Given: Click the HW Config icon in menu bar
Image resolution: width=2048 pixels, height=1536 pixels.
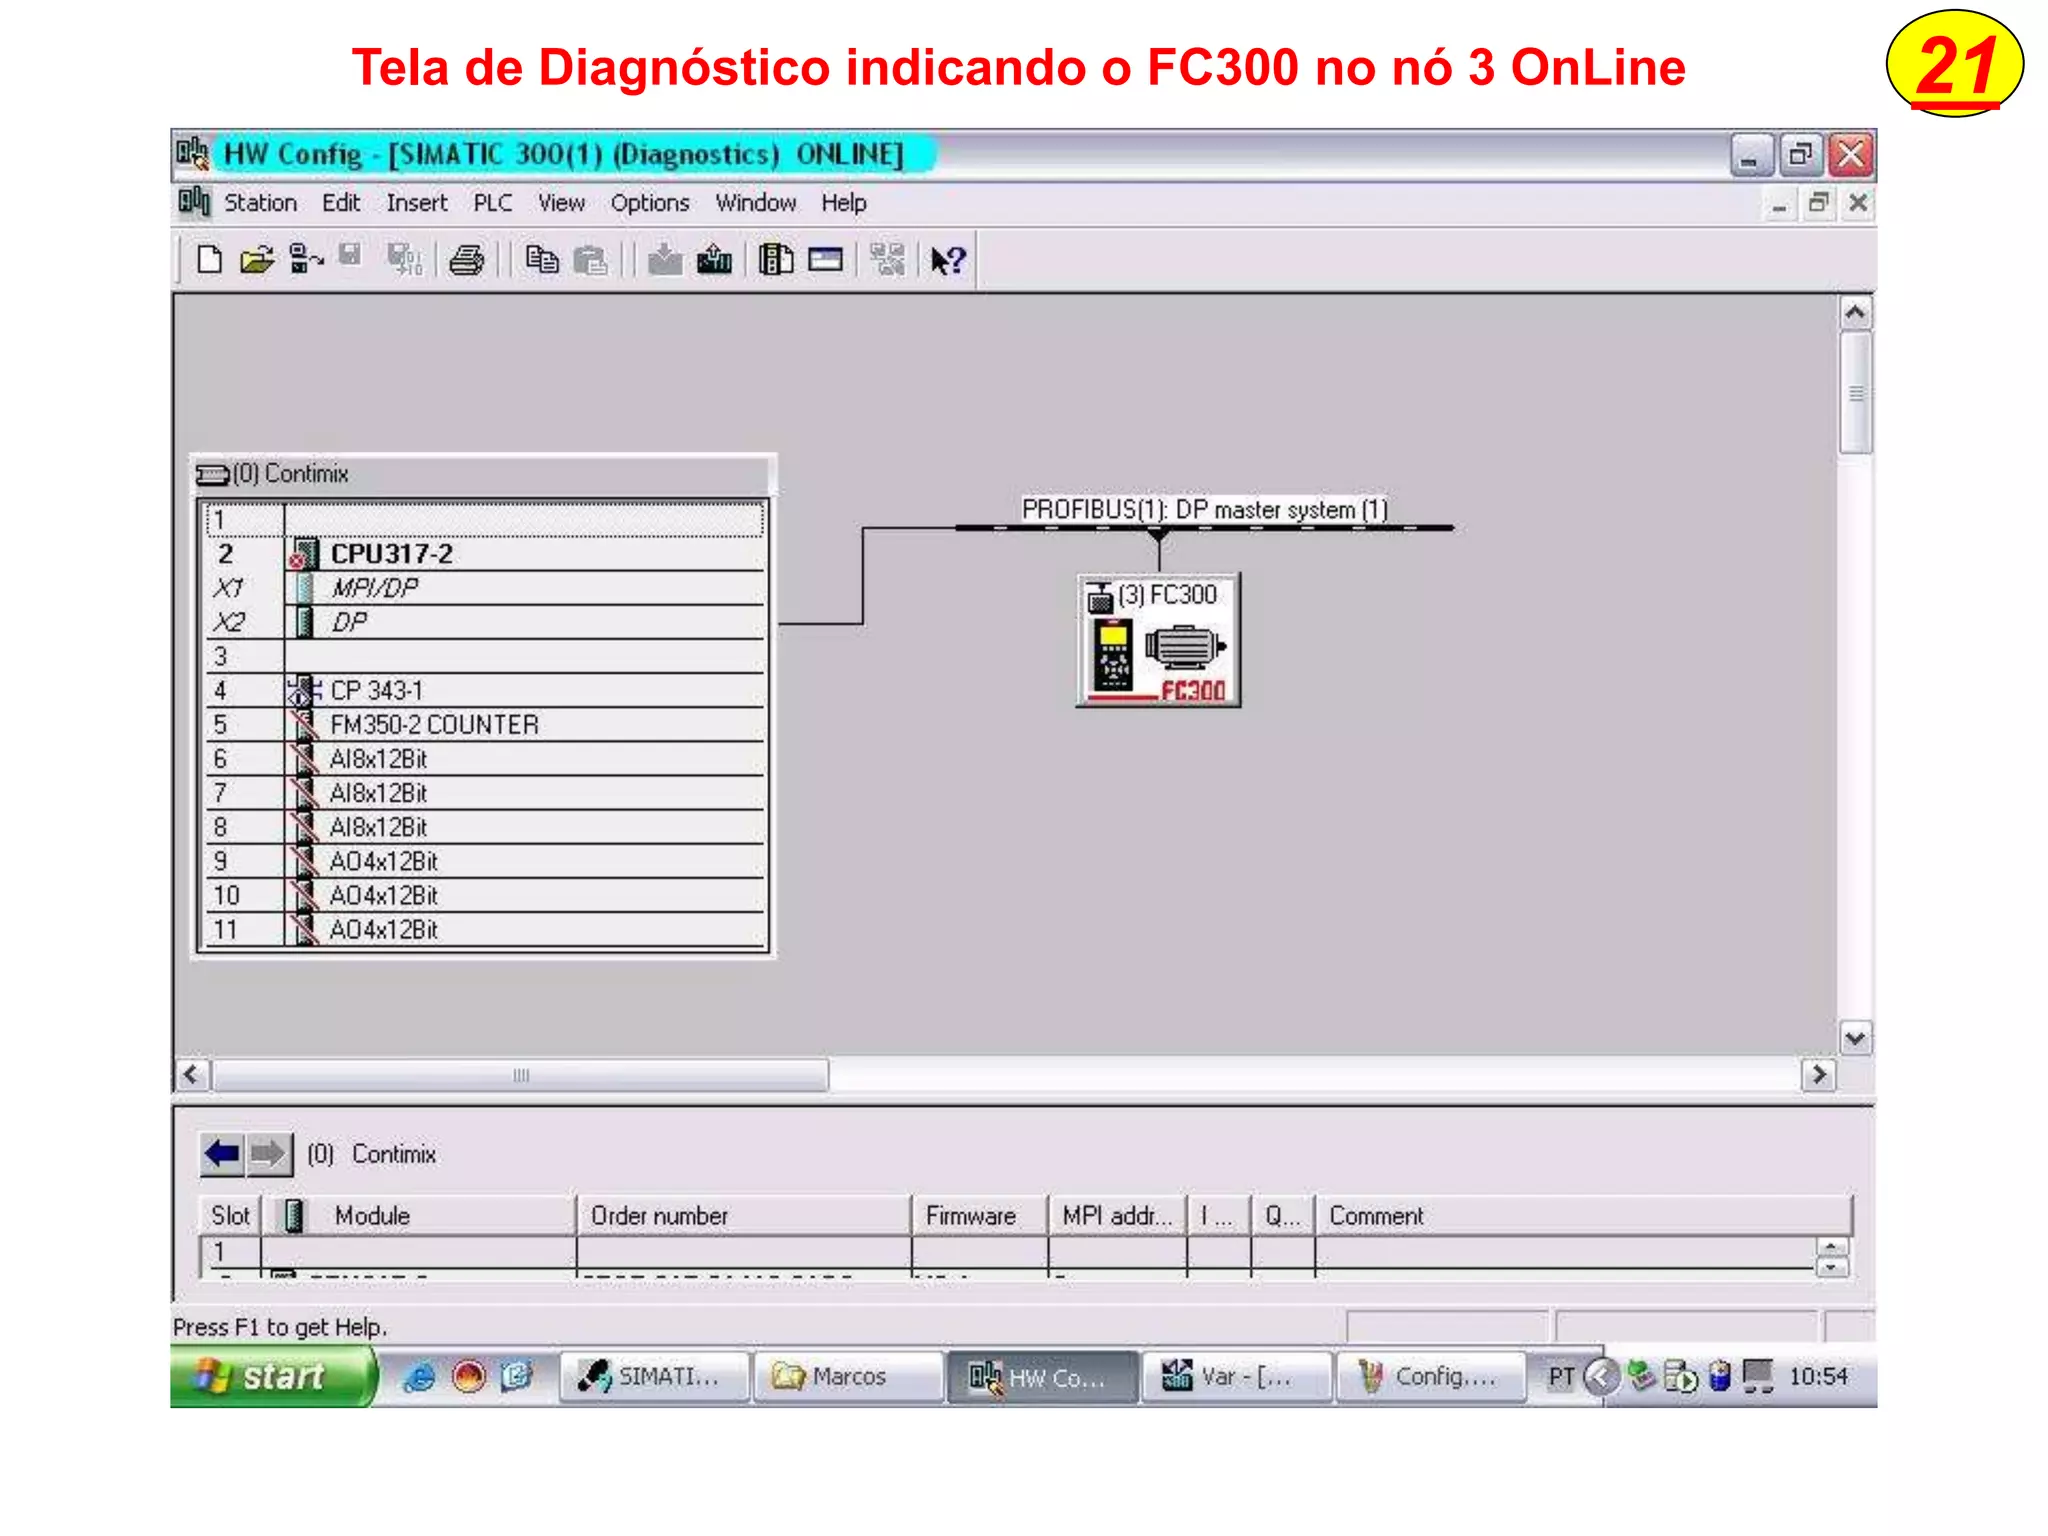Looking at the screenshot, I should click(x=194, y=202).
